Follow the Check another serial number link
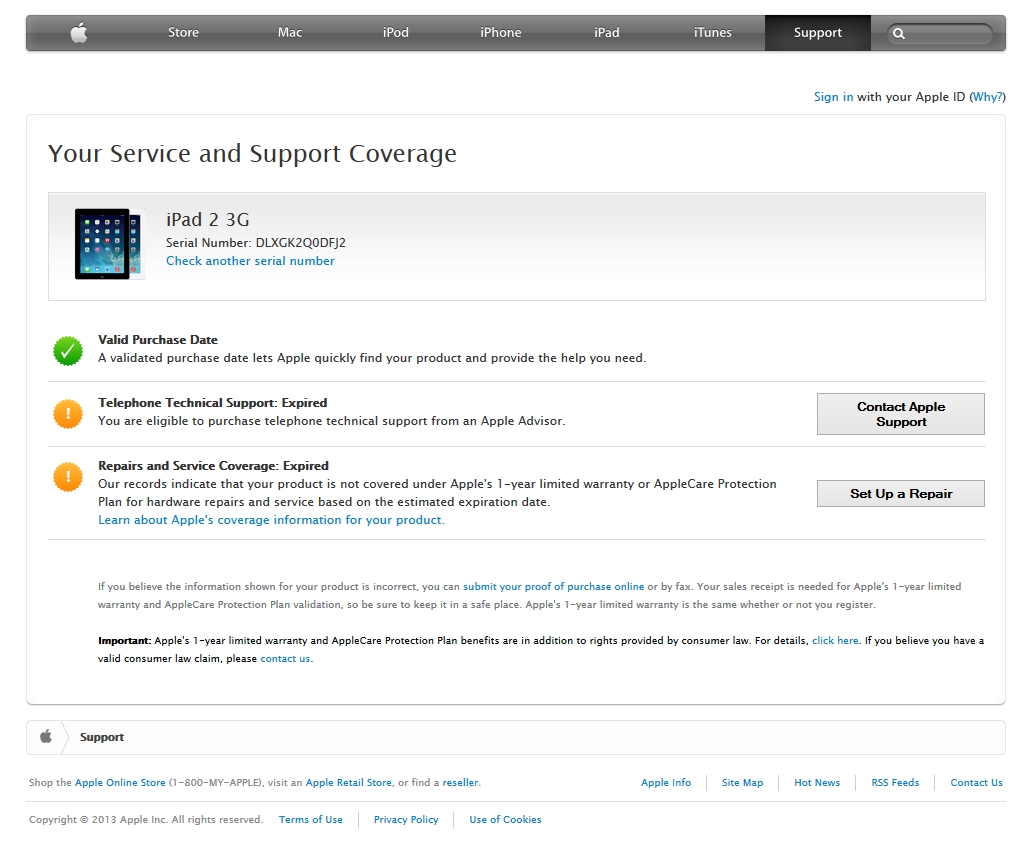The image size is (1013, 853). click(250, 261)
